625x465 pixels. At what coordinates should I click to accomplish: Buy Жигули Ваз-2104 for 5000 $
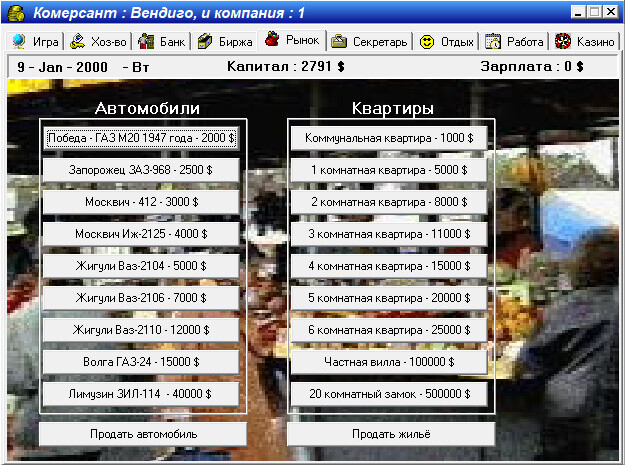pyautogui.click(x=141, y=266)
